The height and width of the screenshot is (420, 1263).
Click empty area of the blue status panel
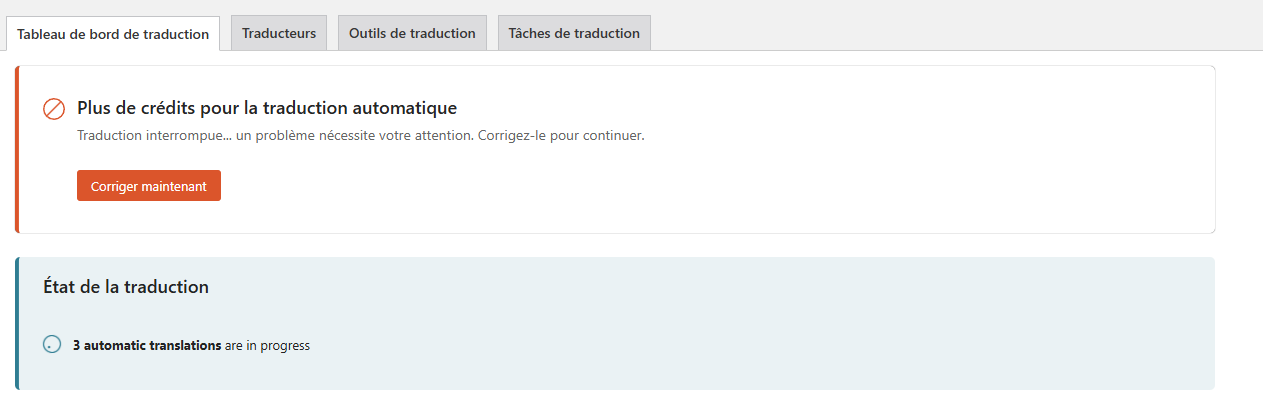click(x=800, y=320)
